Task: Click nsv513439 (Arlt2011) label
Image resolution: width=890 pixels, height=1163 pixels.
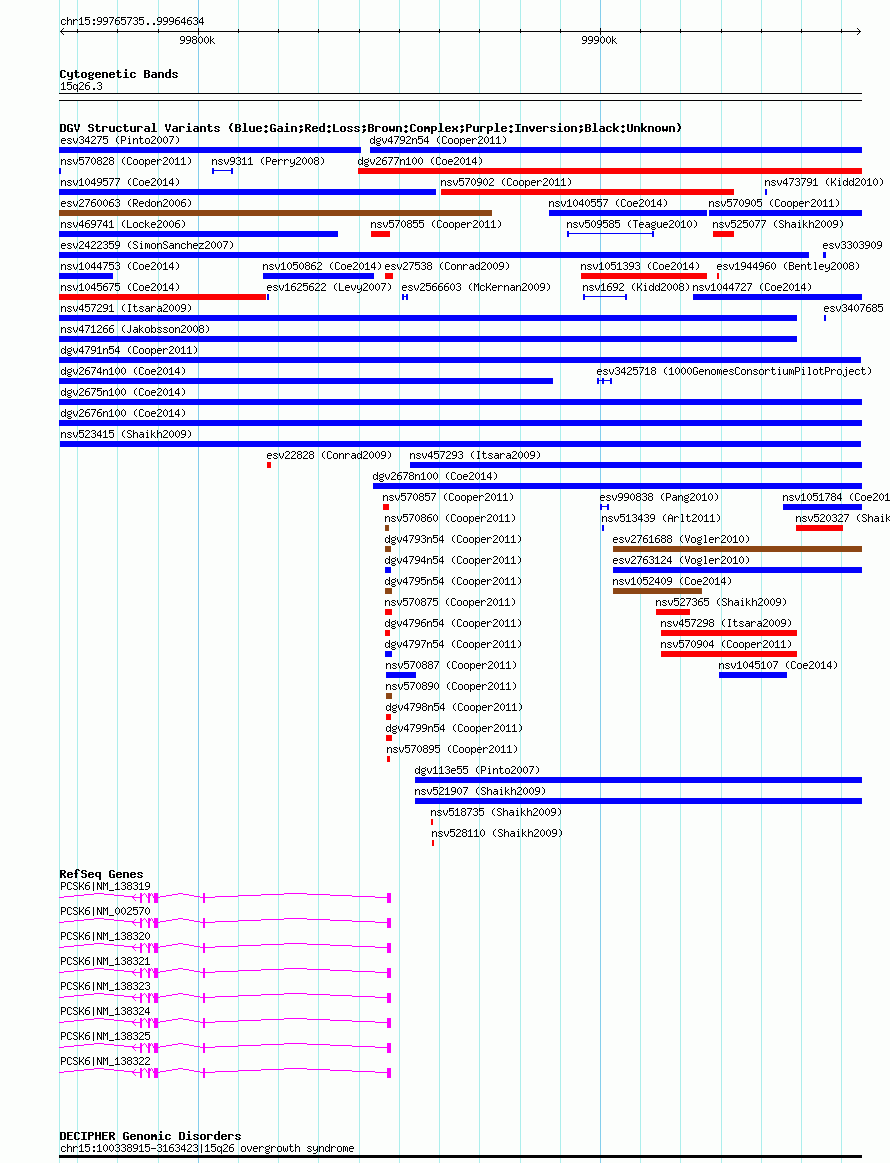Action: (661, 518)
